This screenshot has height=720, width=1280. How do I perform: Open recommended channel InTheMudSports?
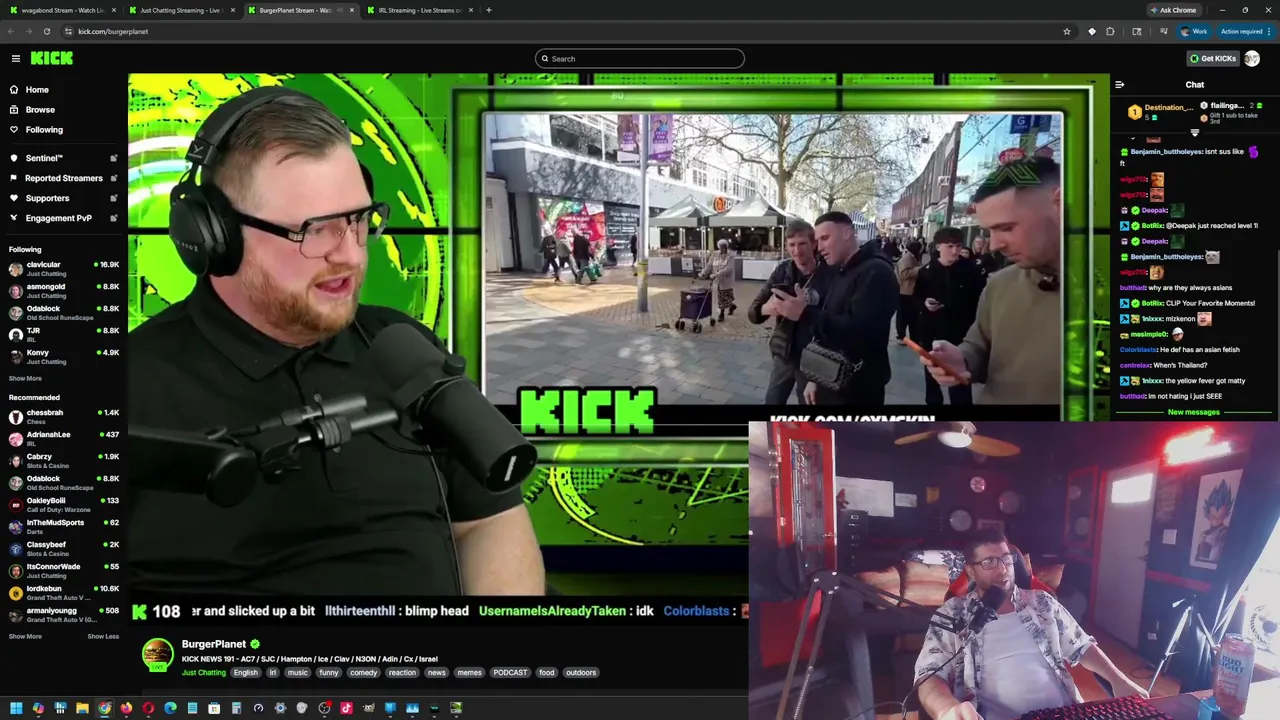point(64,526)
